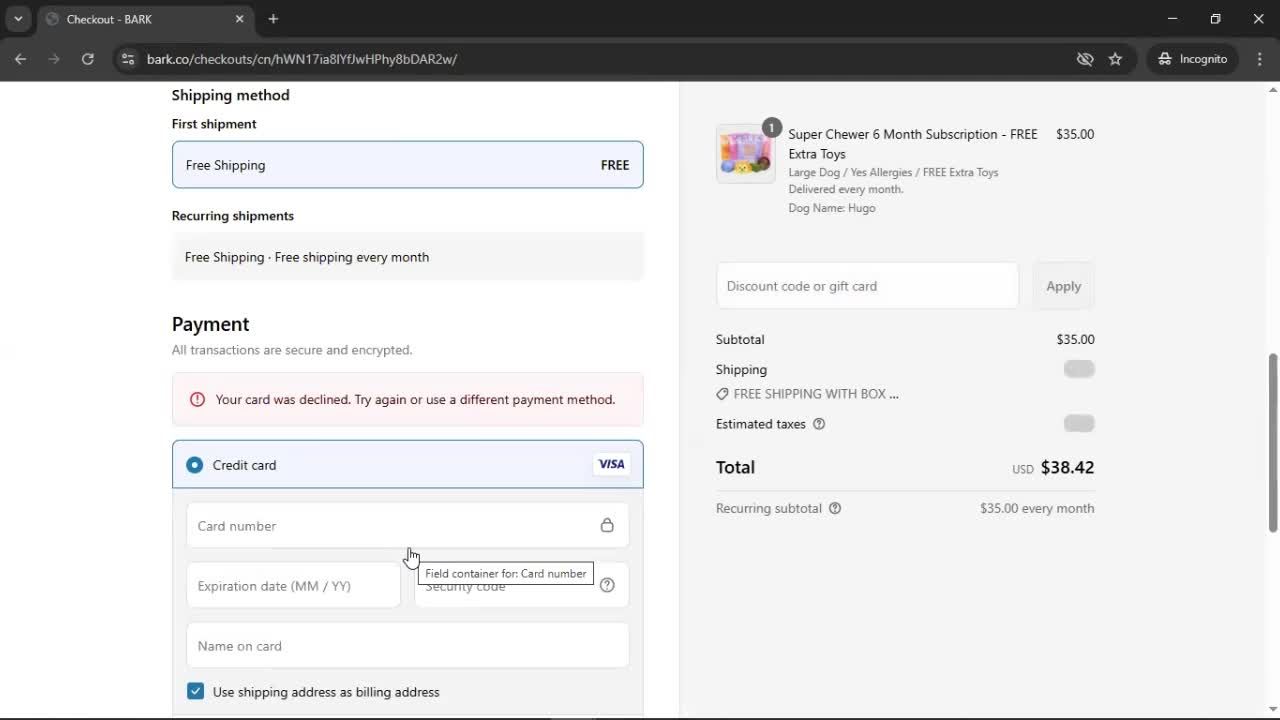
Task: Switch to the Checkout - BARK tab
Action: [x=140, y=19]
